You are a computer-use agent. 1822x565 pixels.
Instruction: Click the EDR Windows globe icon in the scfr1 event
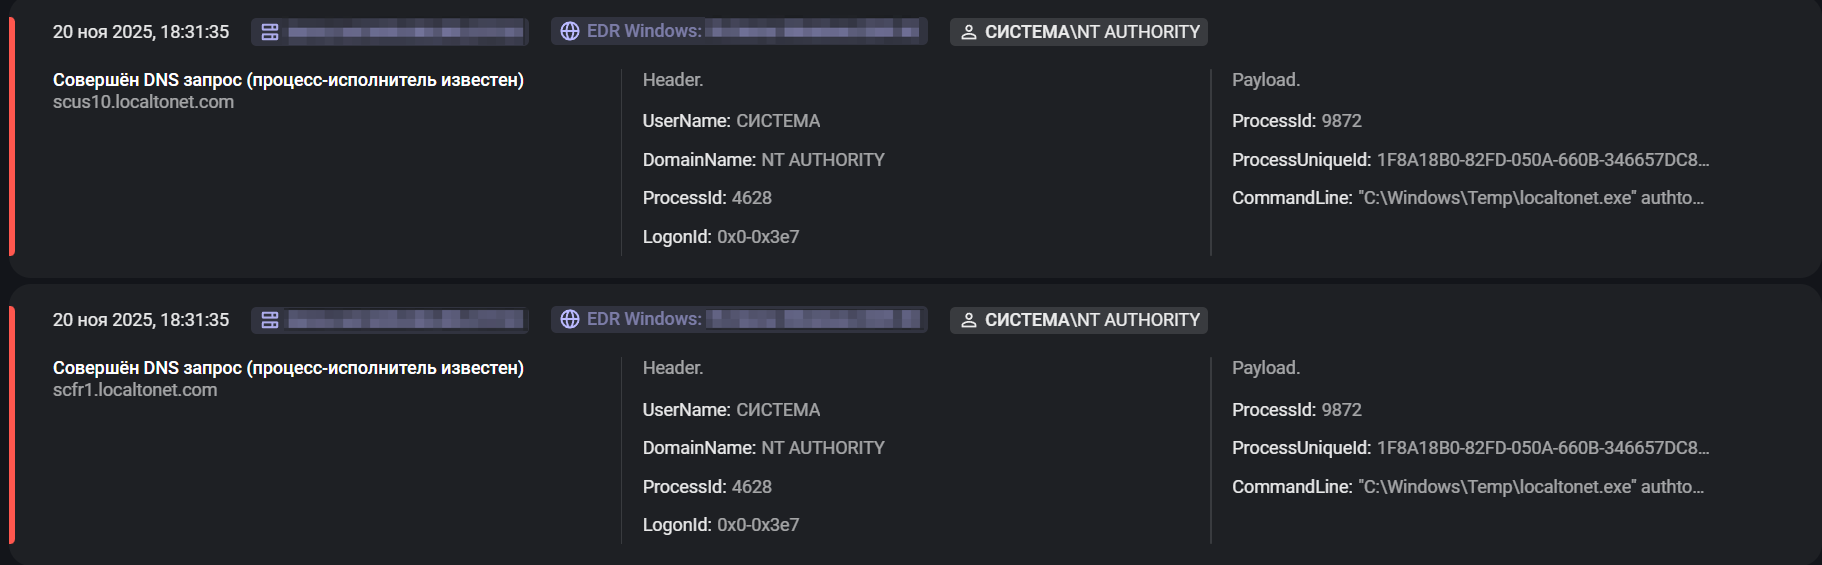pyautogui.click(x=570, y=319)
